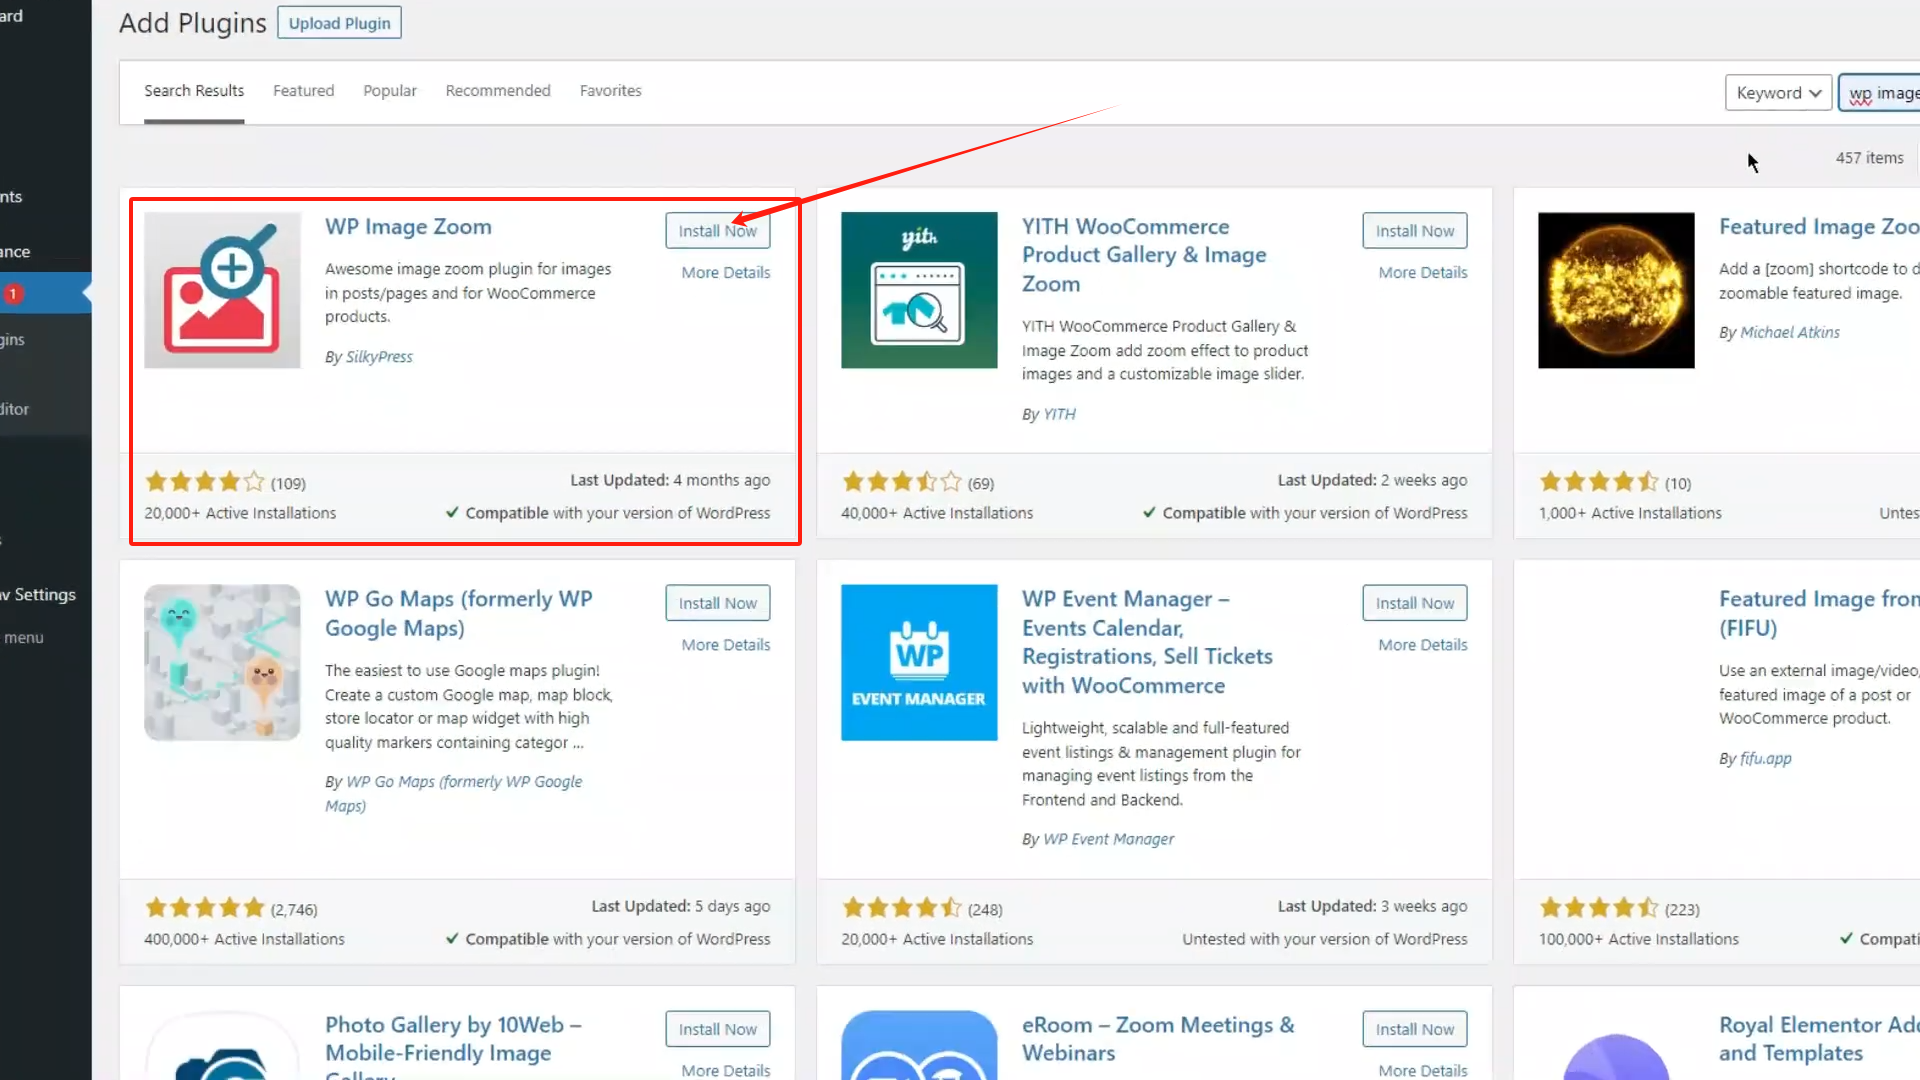The height and width of the screenshot is (1080, 1920).
Task: Click the WP Event Manager plugin icon
Action: tap(919, 662)
